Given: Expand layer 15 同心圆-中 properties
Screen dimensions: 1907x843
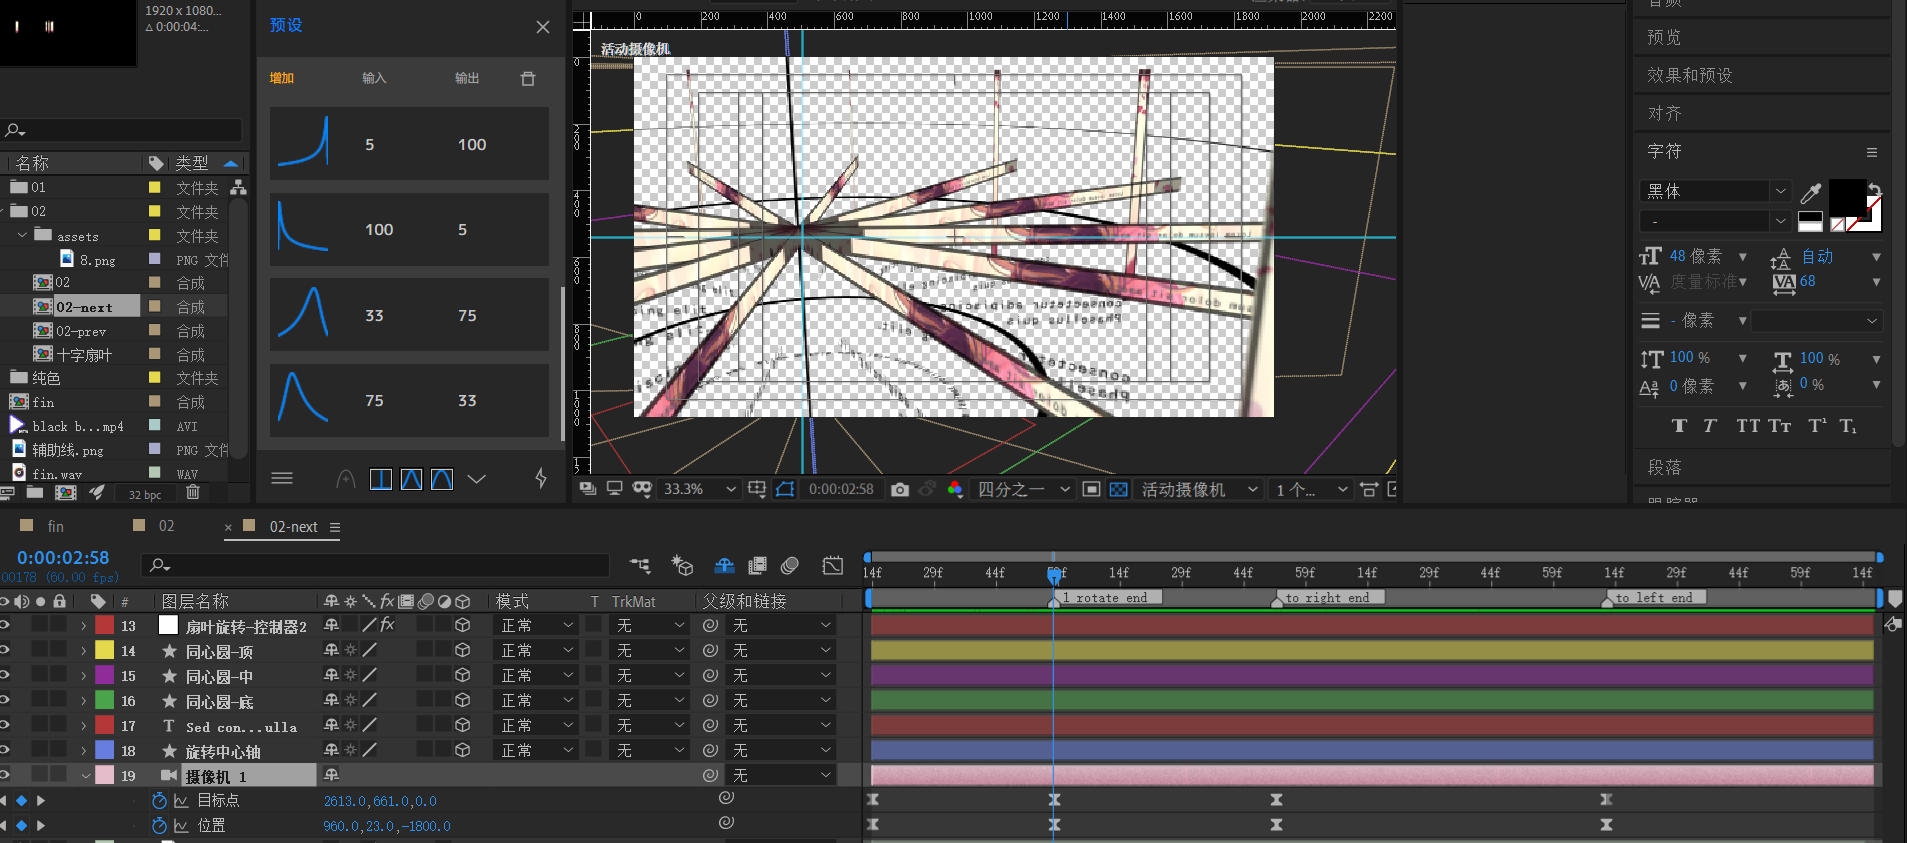Looking at the screenshot, I should [84, 676].
